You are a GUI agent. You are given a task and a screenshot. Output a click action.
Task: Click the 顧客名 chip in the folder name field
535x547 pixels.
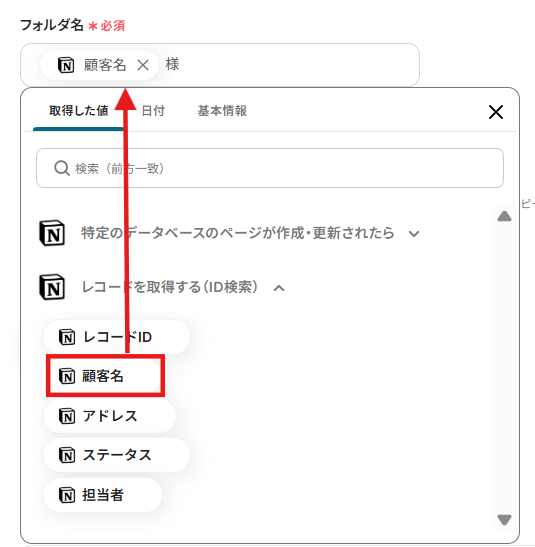pos(99,65)
